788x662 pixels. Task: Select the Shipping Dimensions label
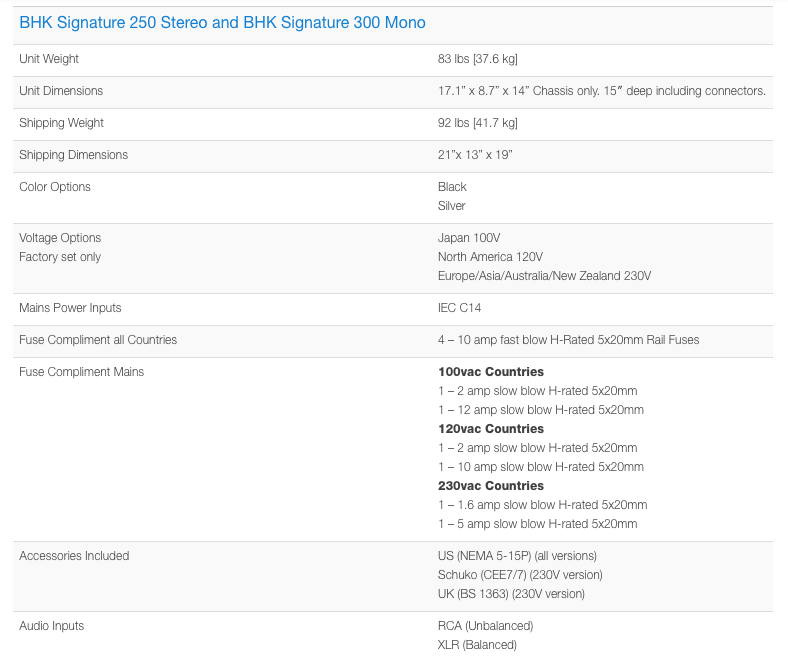73,155
